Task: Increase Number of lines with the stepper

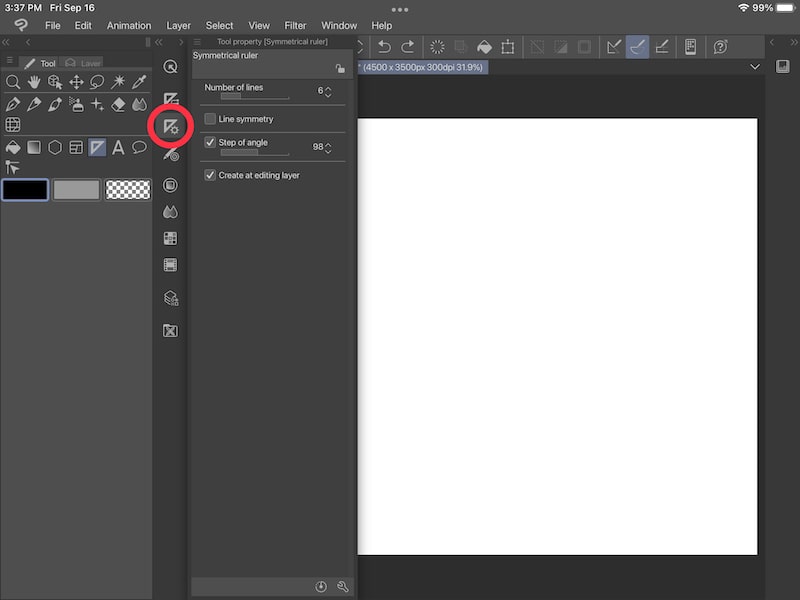Action: [330, 86]
